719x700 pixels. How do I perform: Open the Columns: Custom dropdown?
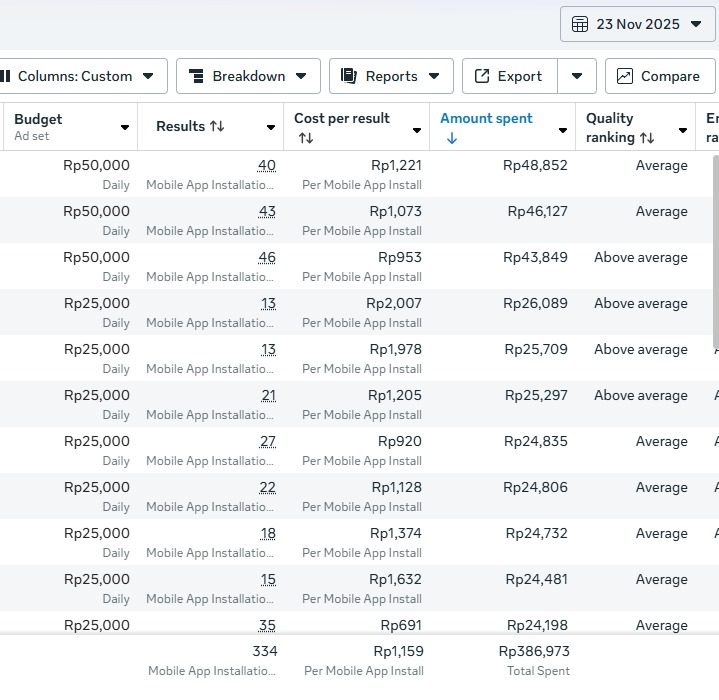[x=148, y=76]
